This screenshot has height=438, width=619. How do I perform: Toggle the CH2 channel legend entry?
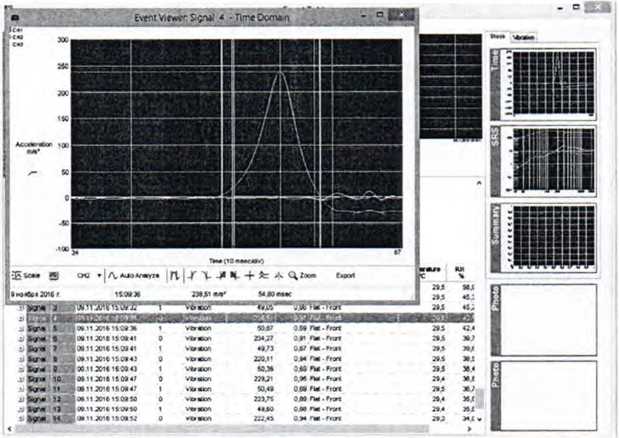coord(17,37)
